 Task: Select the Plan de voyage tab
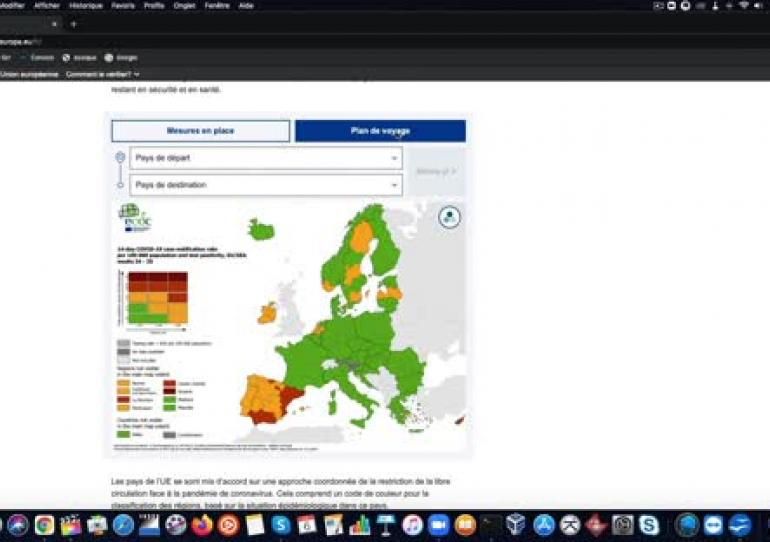[381, 131]
